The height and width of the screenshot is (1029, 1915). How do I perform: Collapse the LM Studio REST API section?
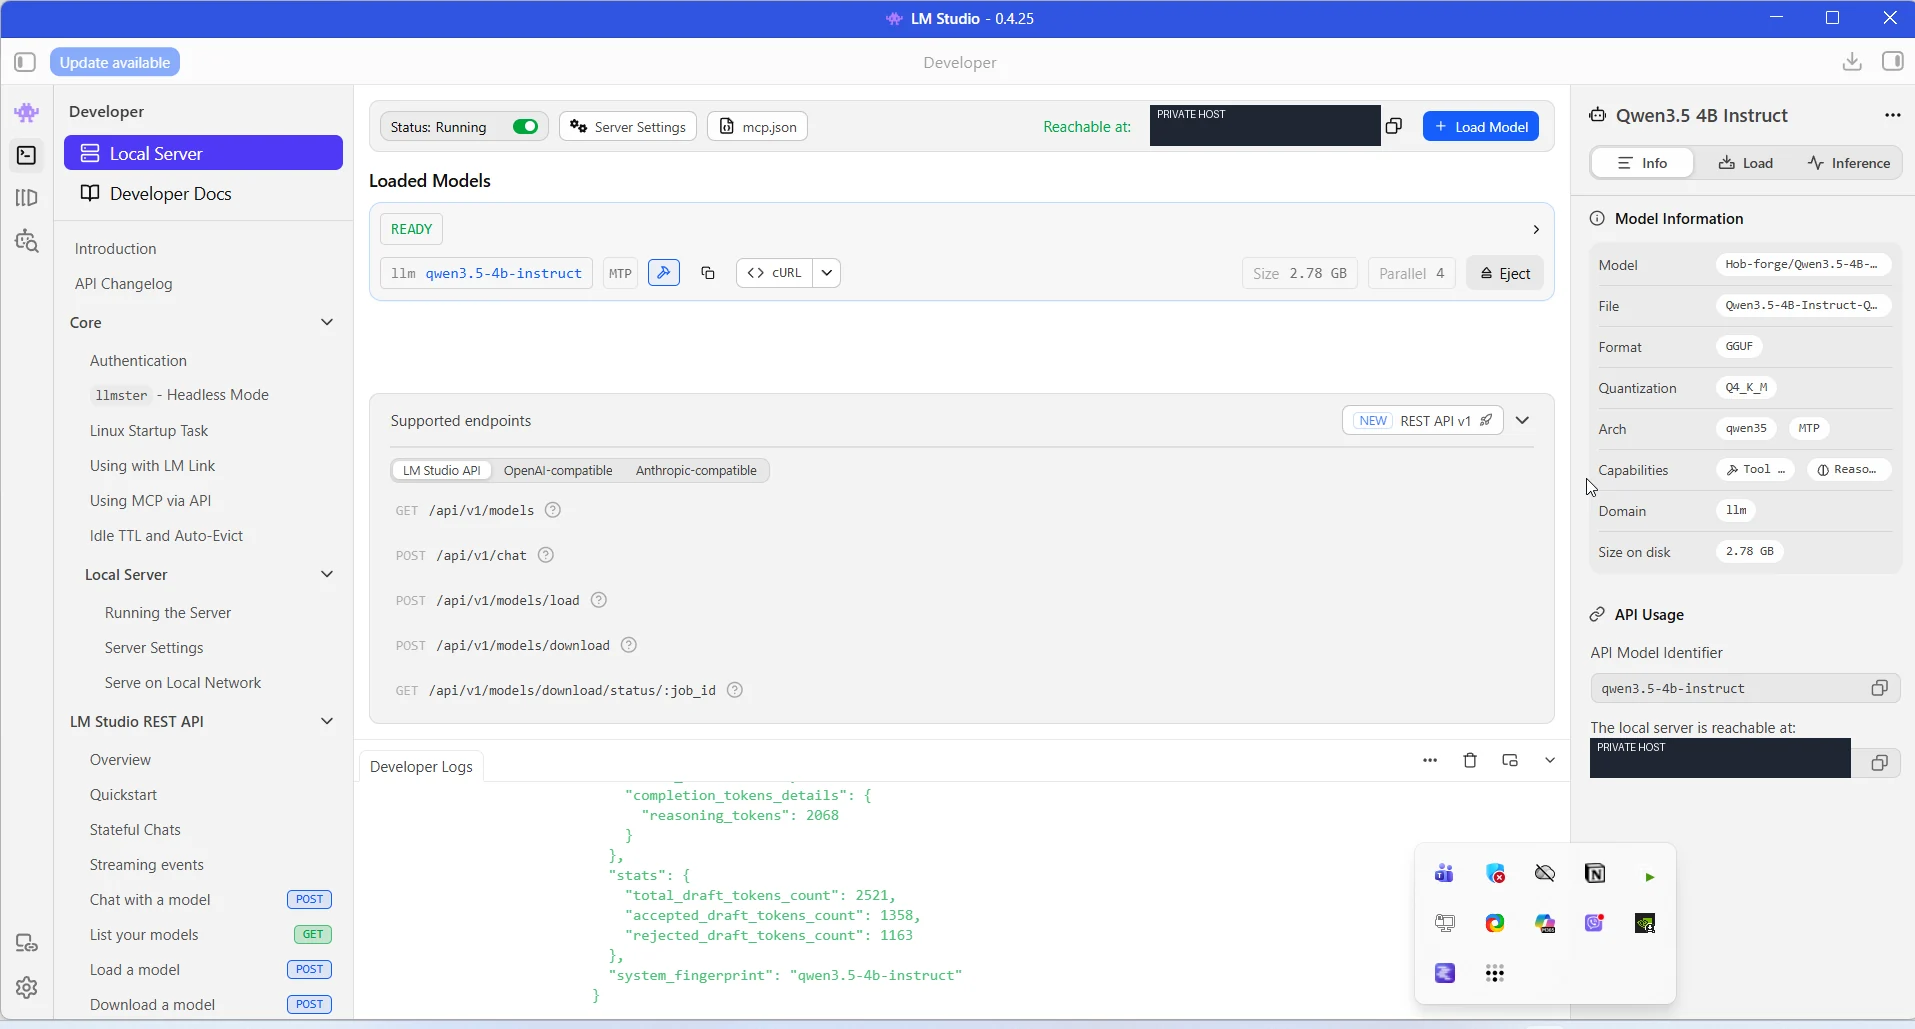327,721
